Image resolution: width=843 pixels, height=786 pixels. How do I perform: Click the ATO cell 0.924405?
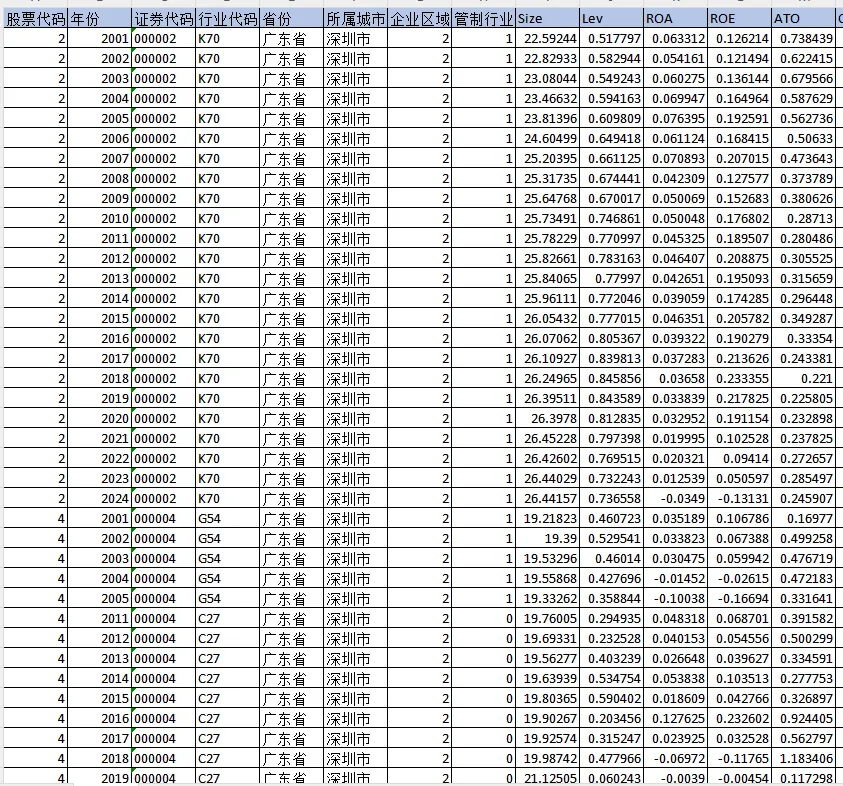point(803,718)
